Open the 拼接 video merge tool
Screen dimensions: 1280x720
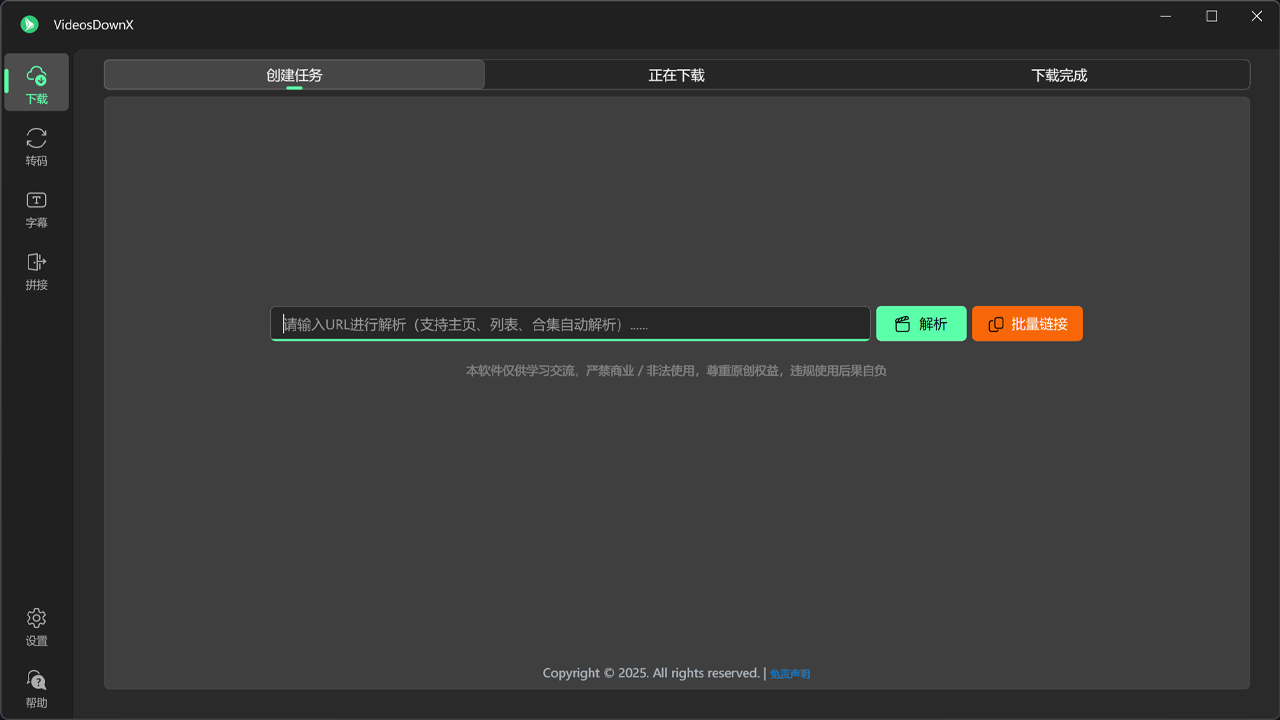(x=36, y=271)
